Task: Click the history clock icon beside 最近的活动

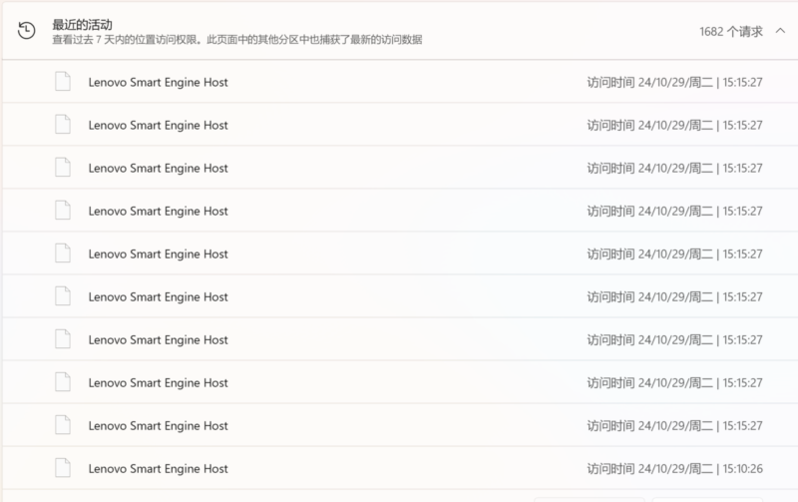Action: pyautogui.click(x=26, y=31)
